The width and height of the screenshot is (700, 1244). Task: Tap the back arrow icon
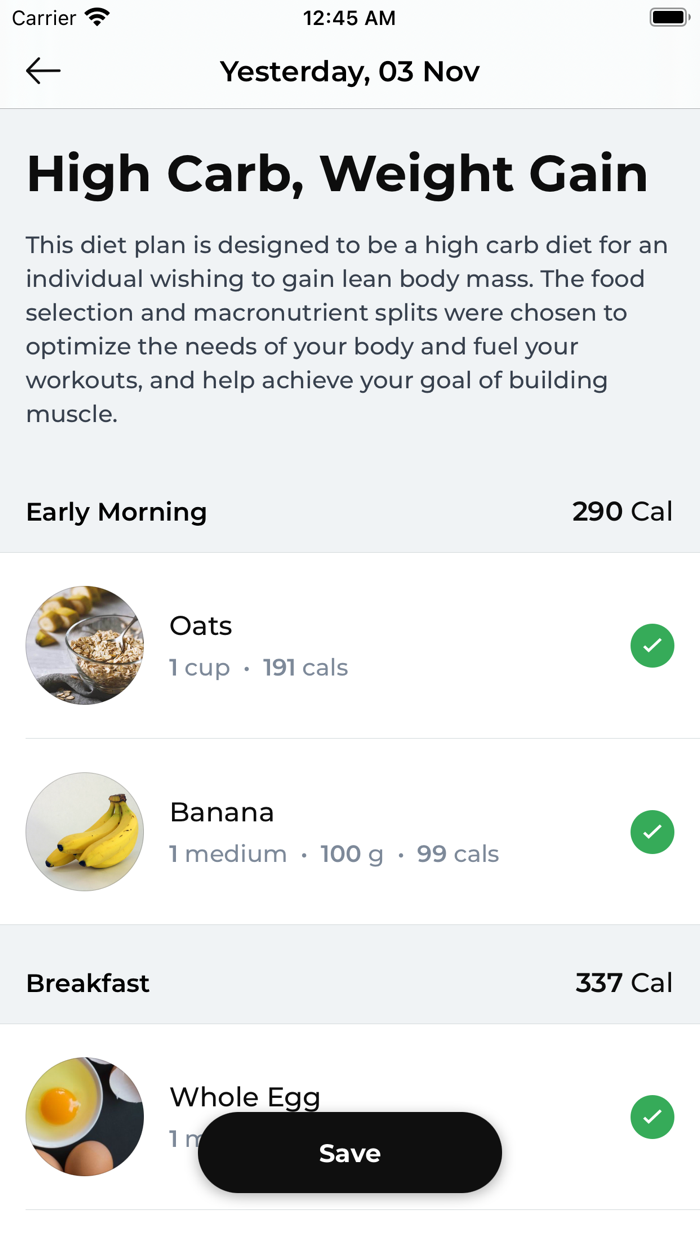tap(43, 71)
